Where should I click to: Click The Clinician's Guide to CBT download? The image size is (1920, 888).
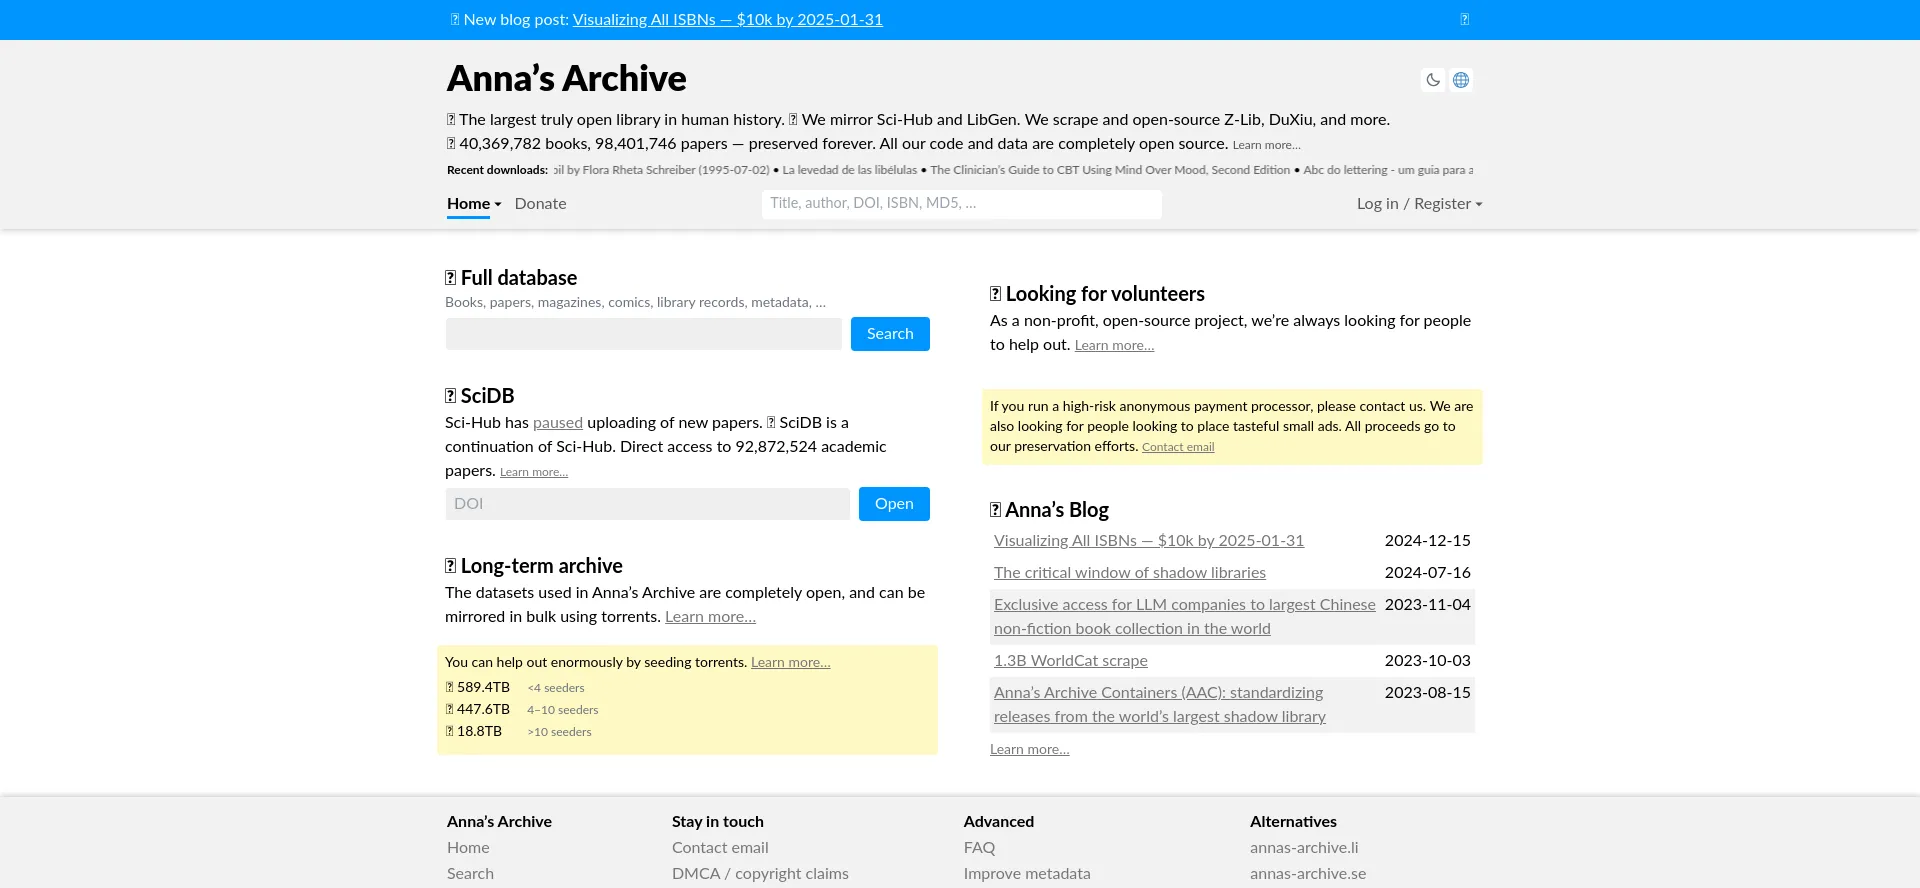coord(1110,170)
